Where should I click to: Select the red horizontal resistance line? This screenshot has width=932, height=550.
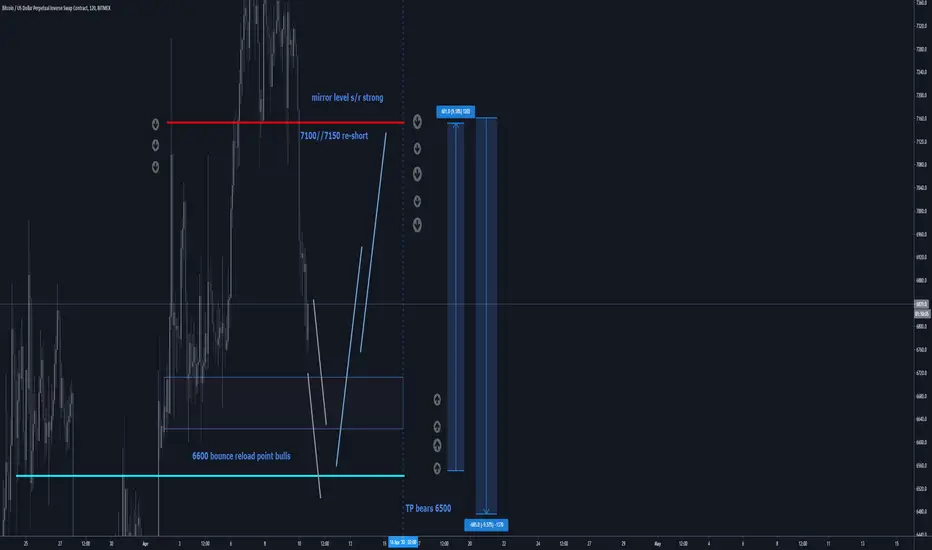point(285,122)
